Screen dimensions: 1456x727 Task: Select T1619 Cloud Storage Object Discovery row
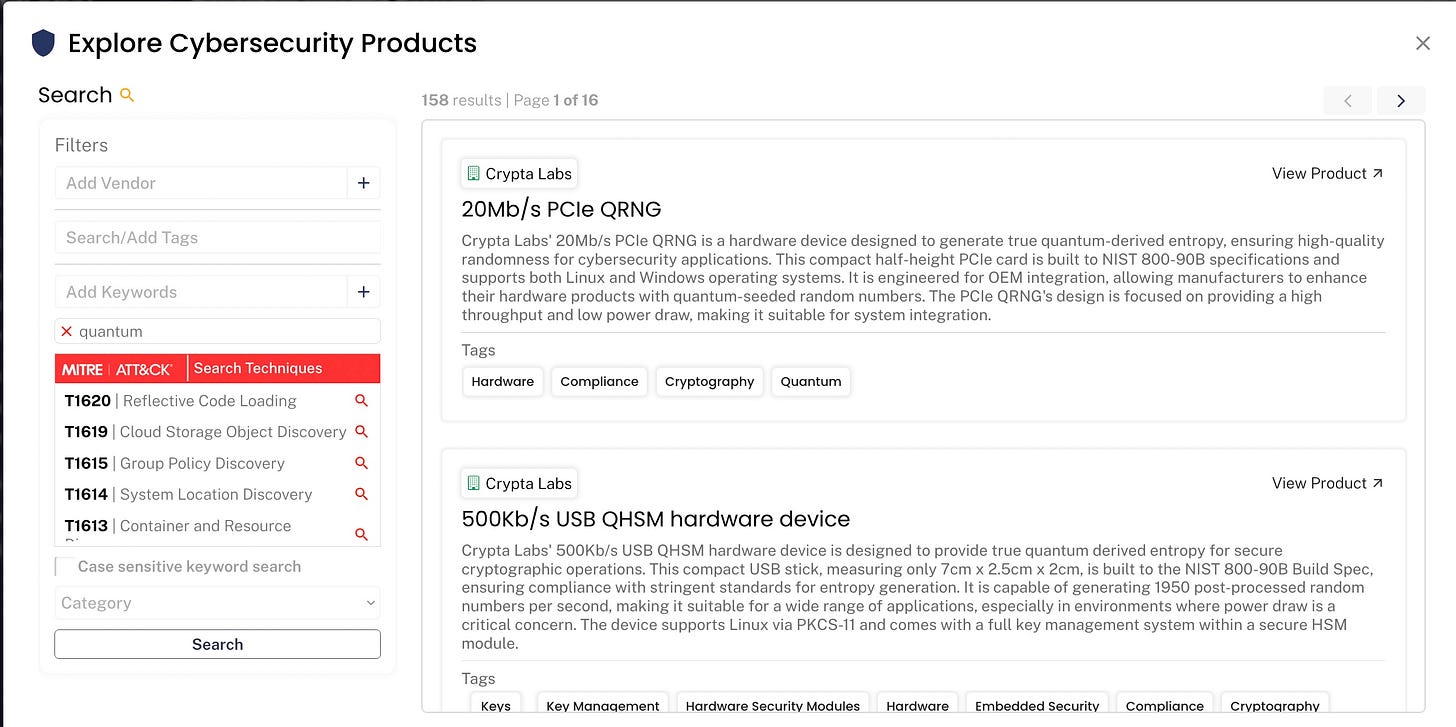coord(217,432)
